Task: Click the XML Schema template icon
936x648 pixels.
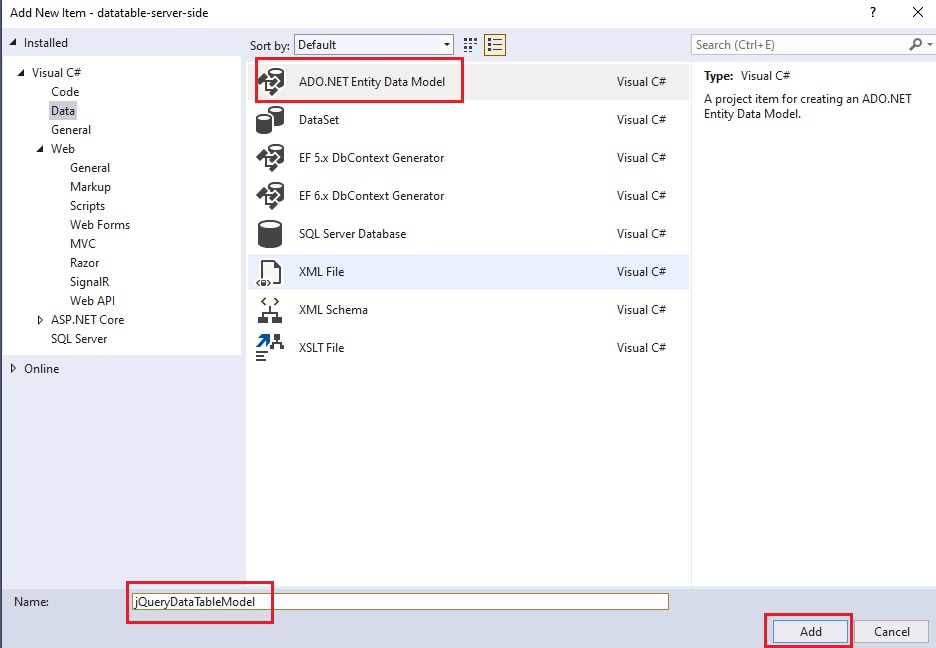Action: coord(270,310)
